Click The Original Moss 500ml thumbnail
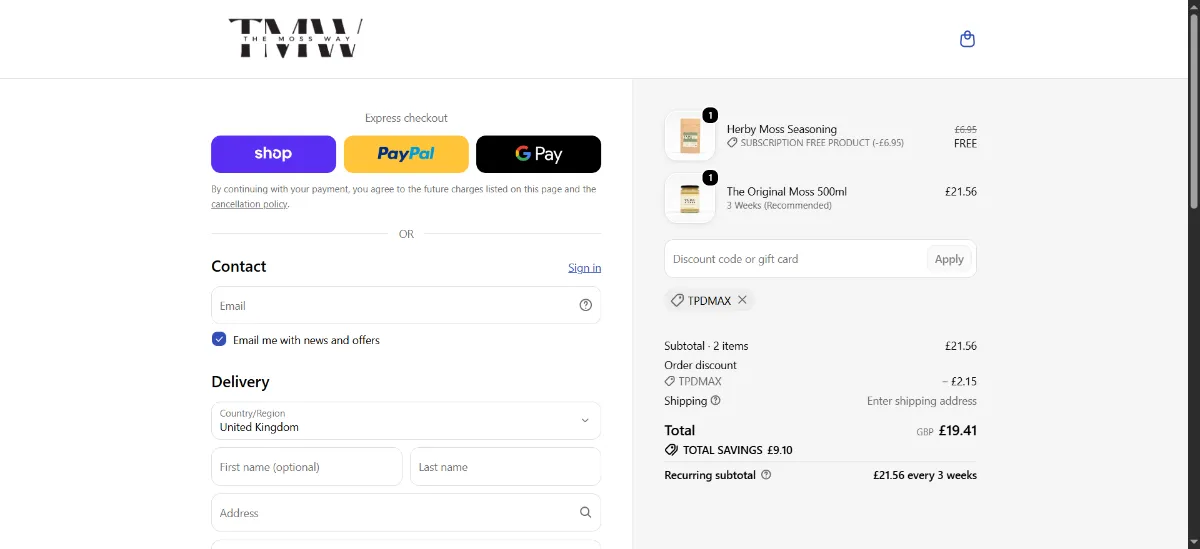Screen dimensions: 1200x549 pyautogui.click(x=690, y=198)
